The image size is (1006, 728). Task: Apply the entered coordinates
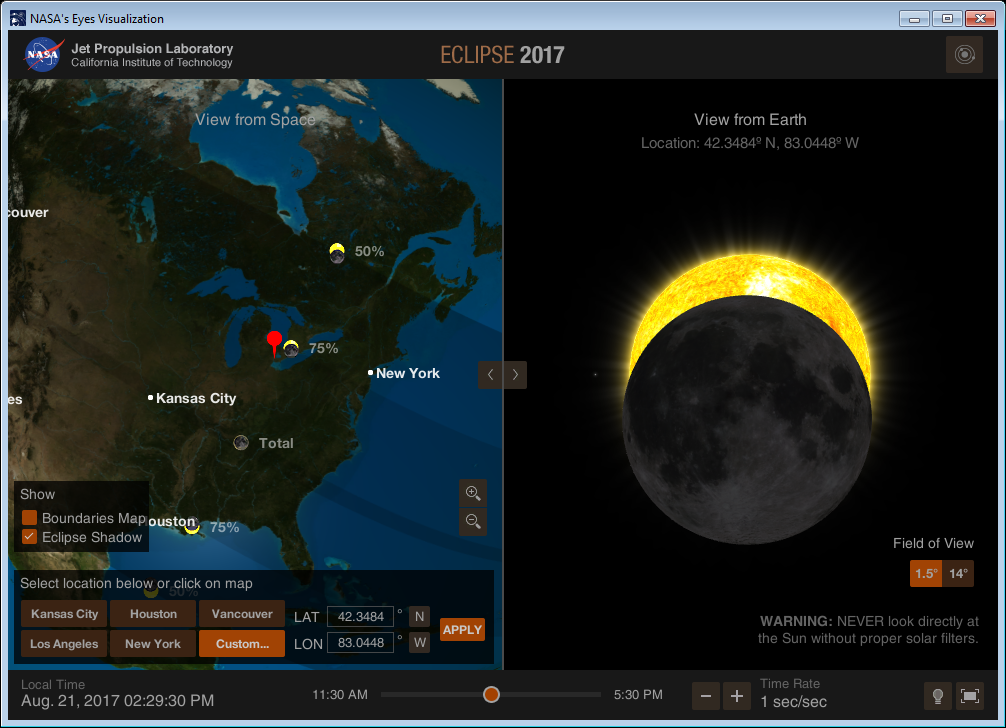pyautogui.click(x=462, y=630)
